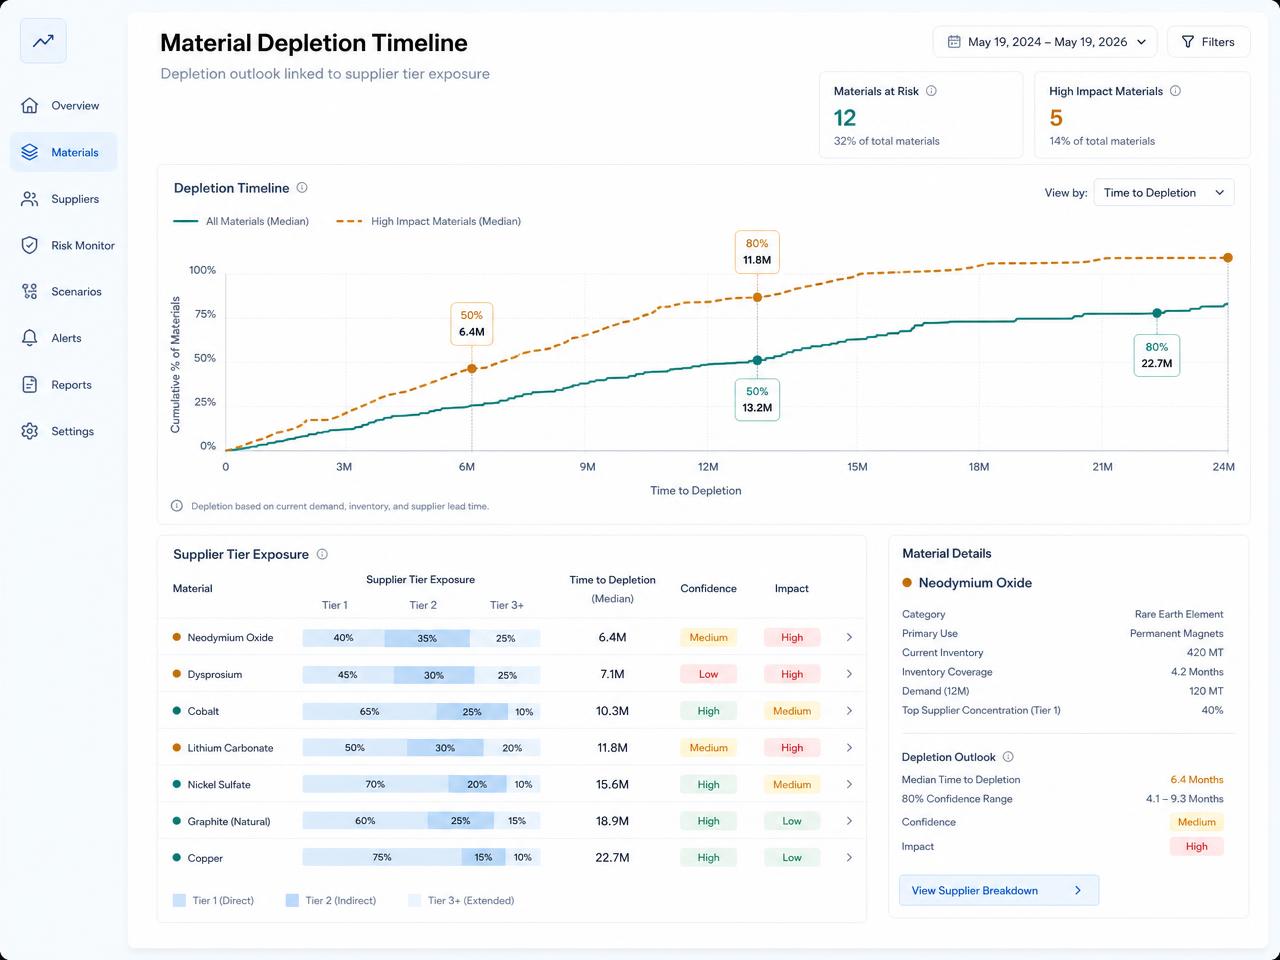Image resolution: width=1280 pixels, height=960 pixels.
Task: Click the Tier 1 (Direct) legend swatch
Action: (180, 900)
